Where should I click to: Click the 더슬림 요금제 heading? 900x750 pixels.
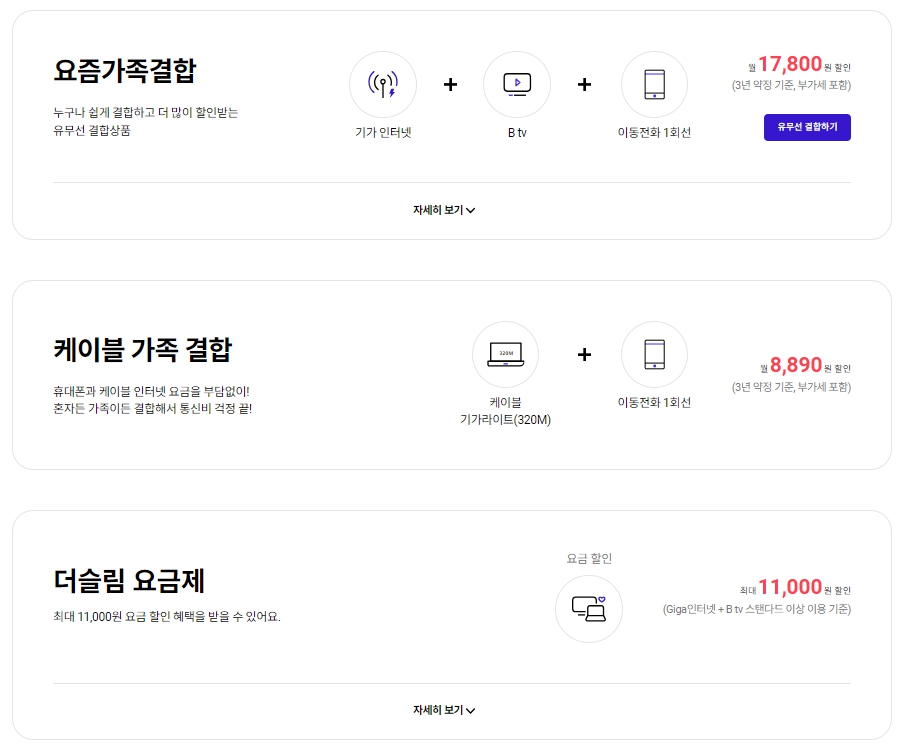coord(130,580)
